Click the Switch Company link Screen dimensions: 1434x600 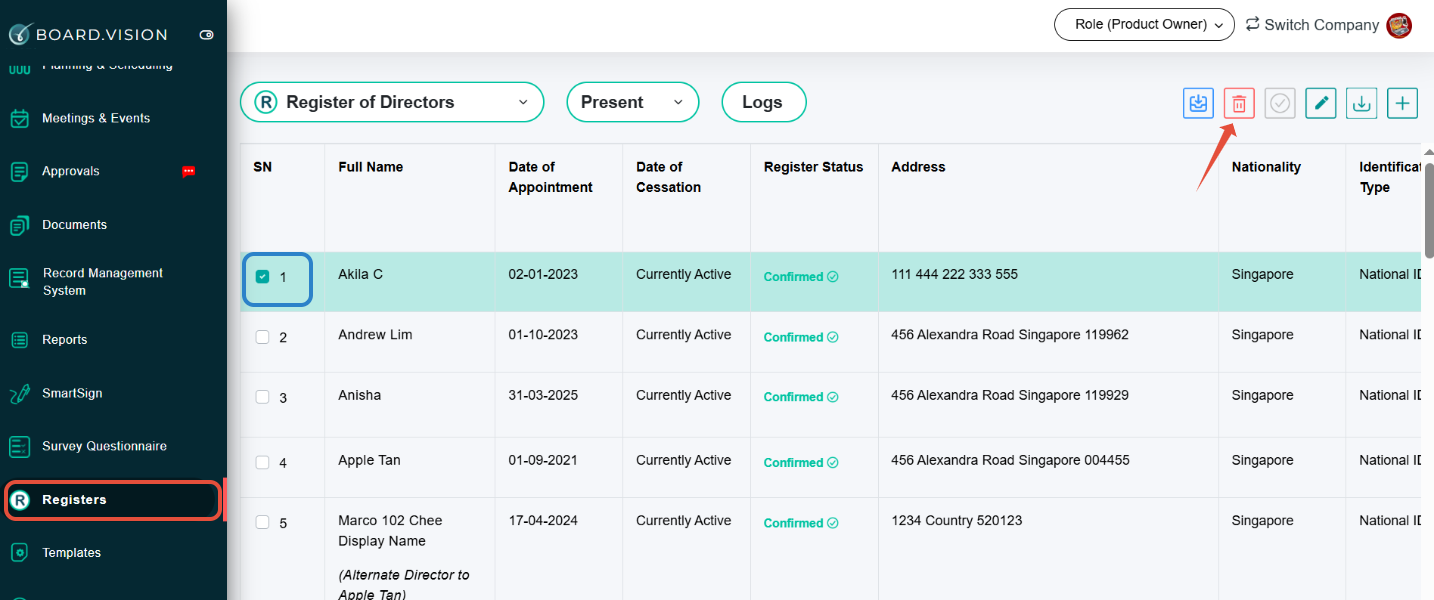coord(1321,25)
